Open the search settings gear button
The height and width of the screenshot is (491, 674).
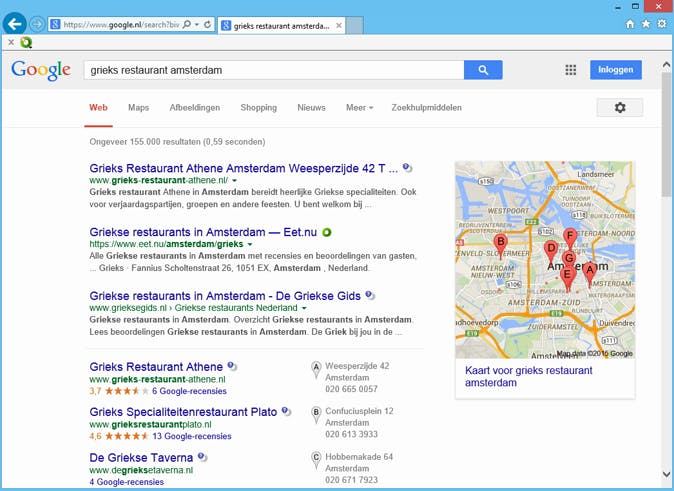pyautogui.click(x=620, y=107)
